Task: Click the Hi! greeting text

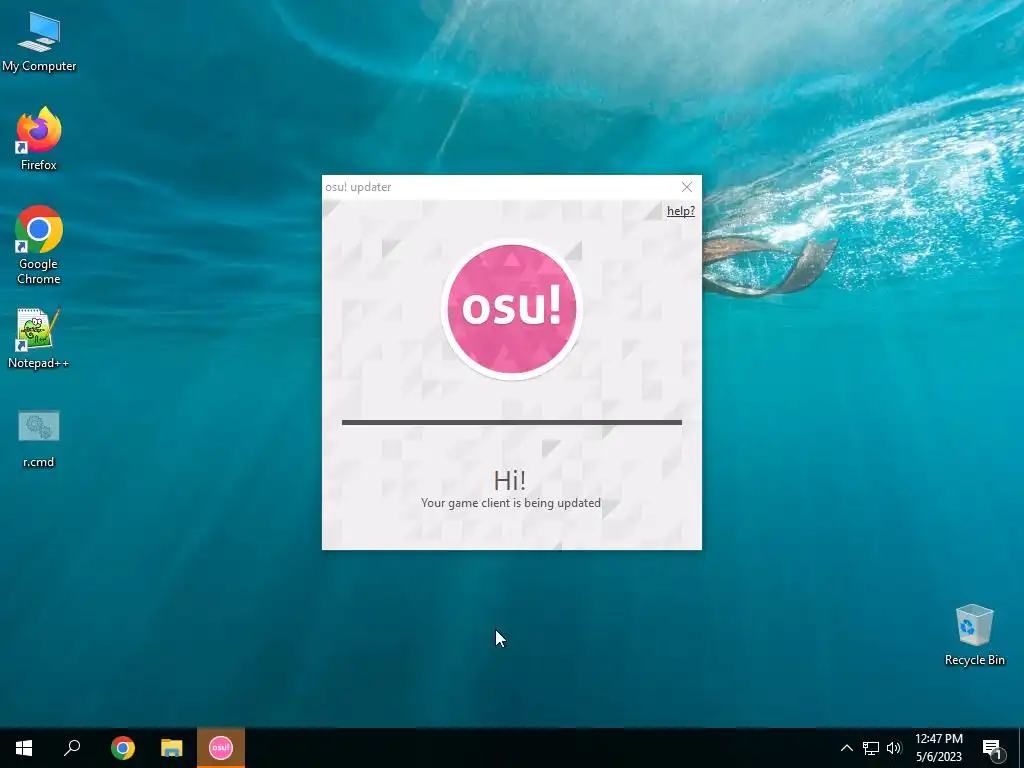Action: (x=509, y=480)
